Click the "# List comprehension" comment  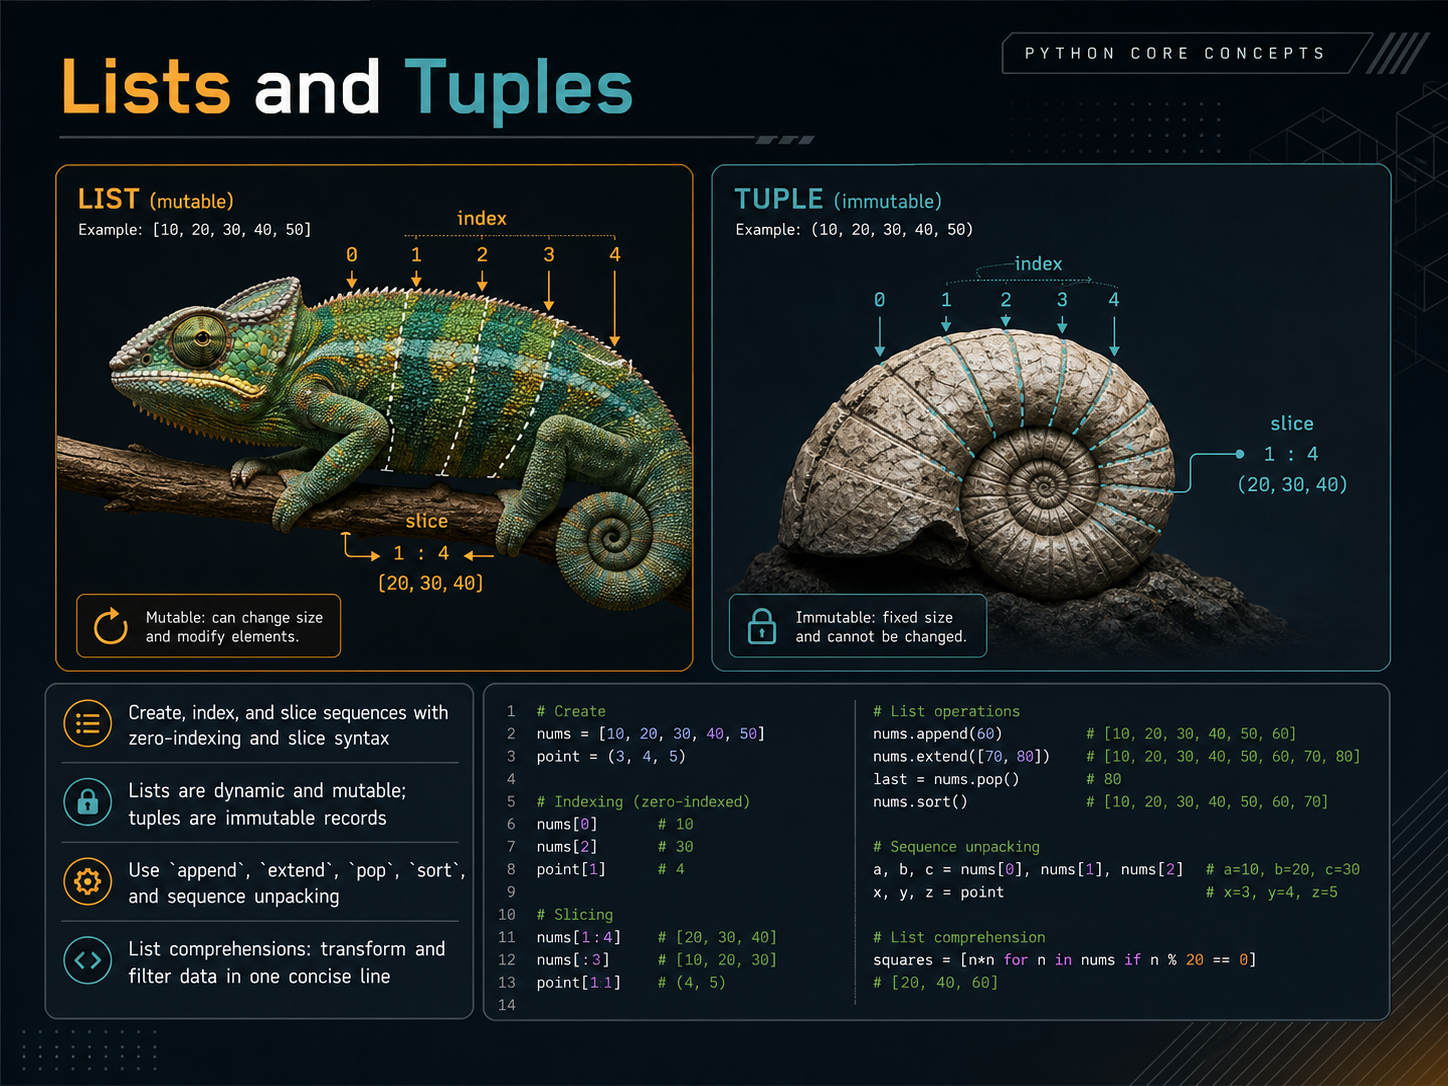(959, 938)
